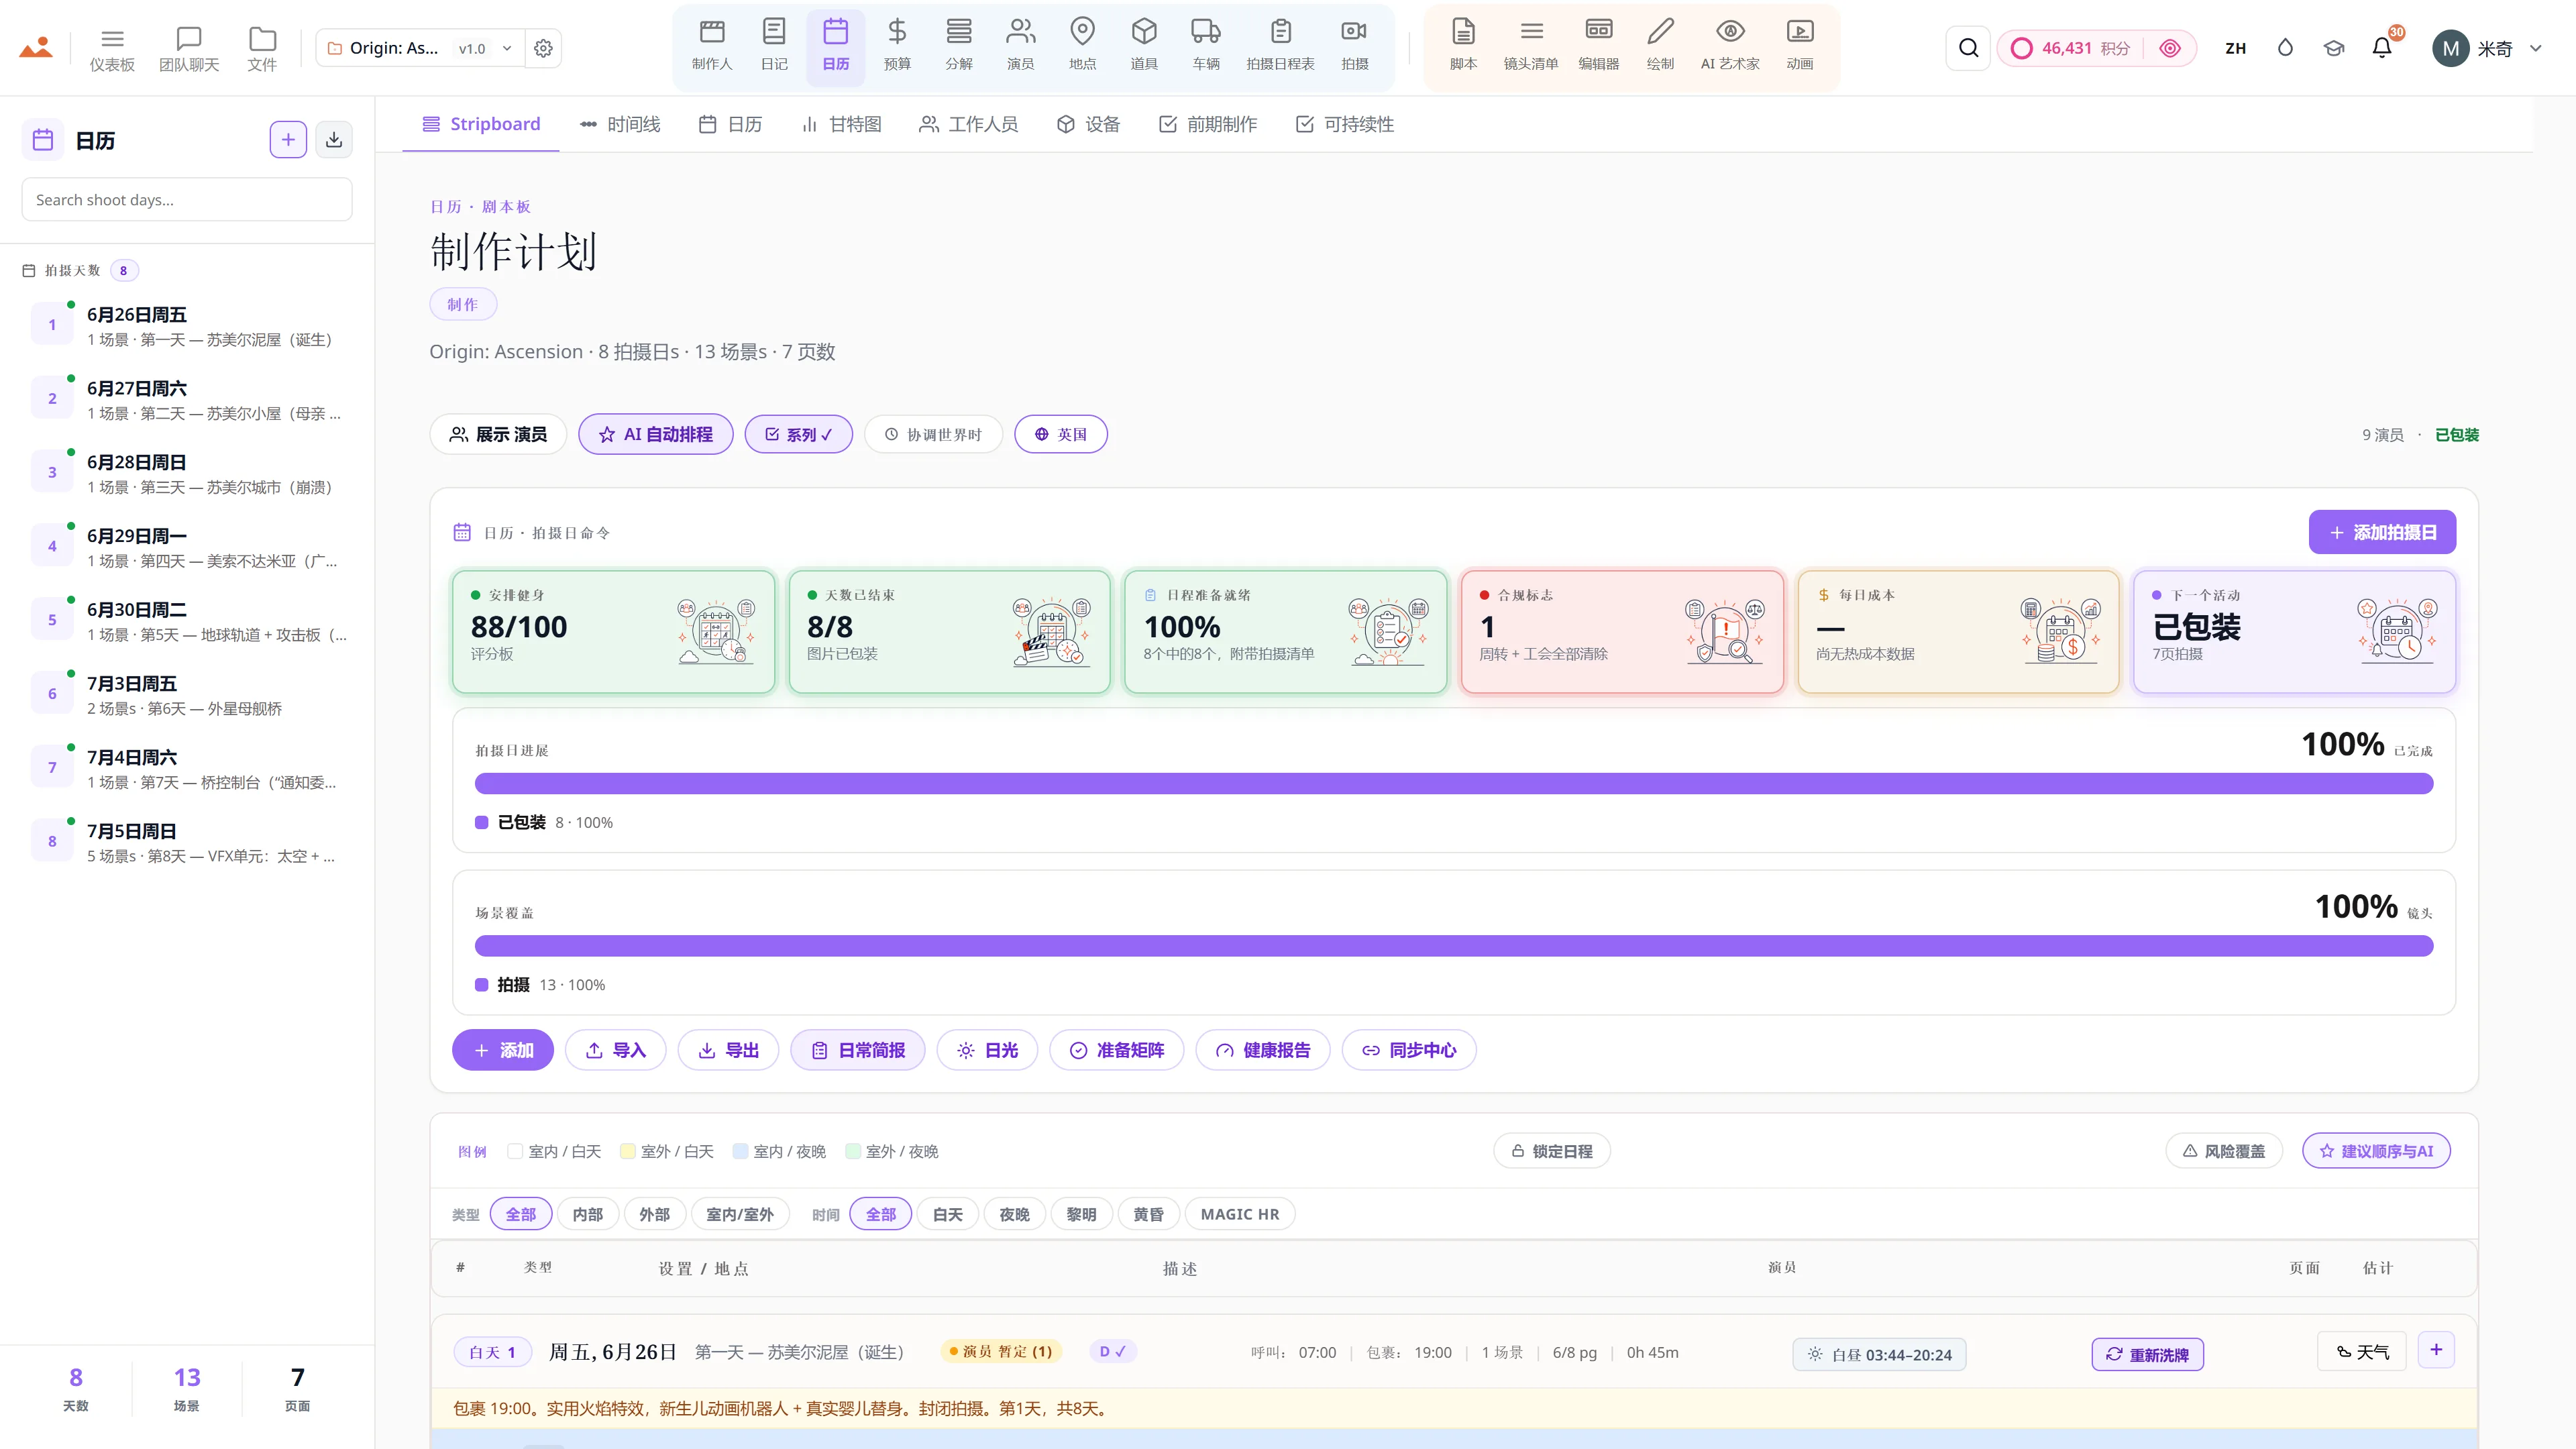Open project settings gear icon
Viewport: 2576px width, 1449px height.
[543, 48]
